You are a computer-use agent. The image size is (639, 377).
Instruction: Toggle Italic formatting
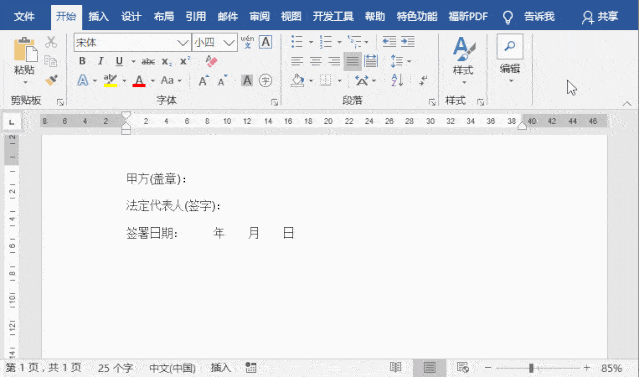[x=100, y=61]
